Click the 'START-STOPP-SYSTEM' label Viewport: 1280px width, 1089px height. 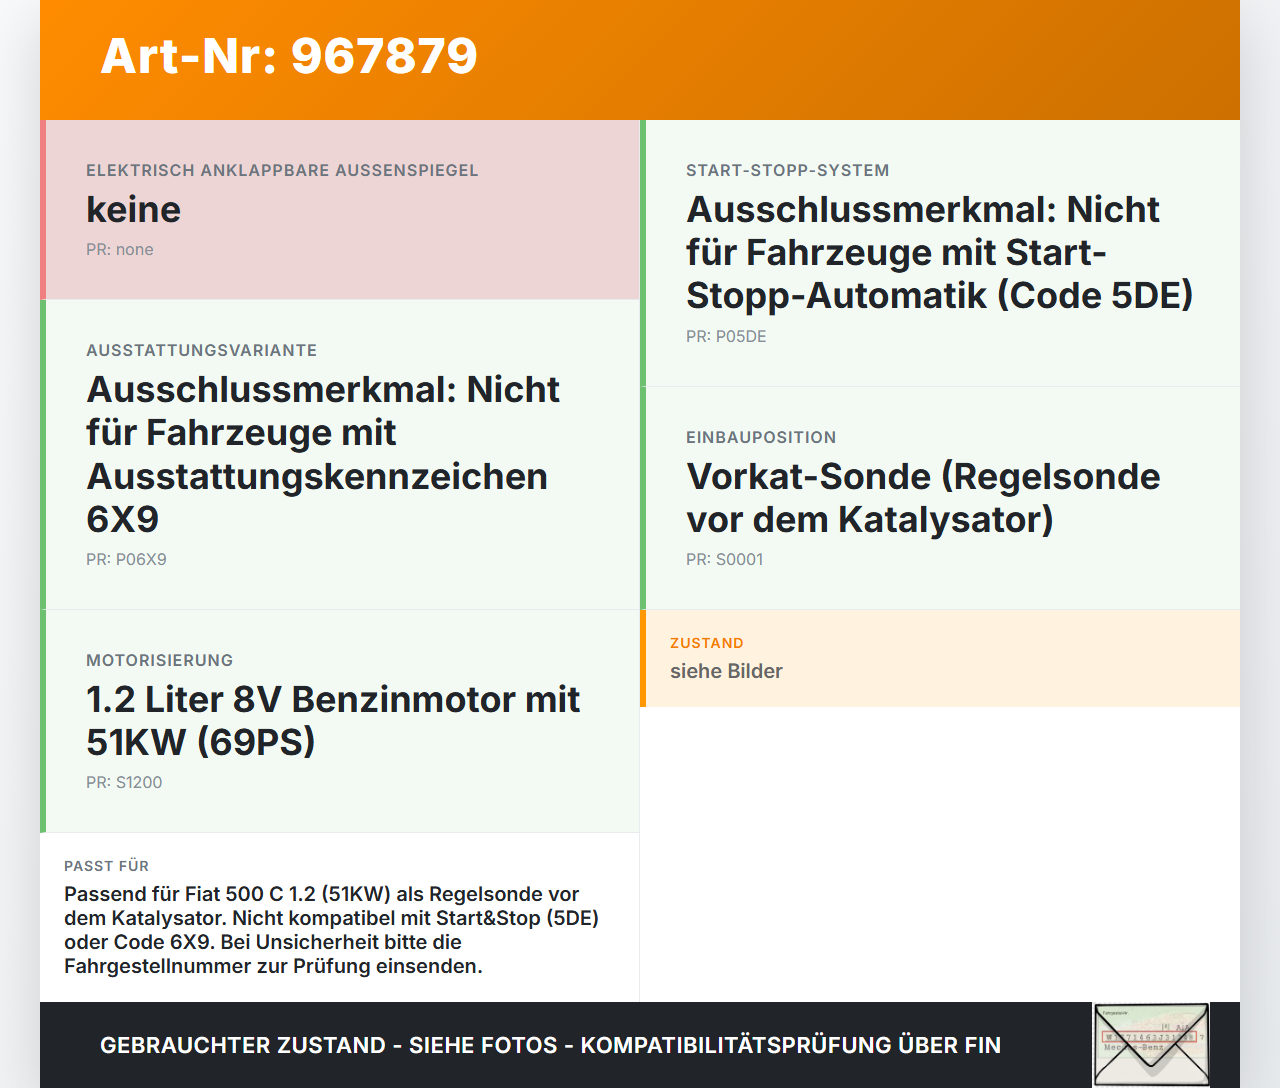coord(788,170)
